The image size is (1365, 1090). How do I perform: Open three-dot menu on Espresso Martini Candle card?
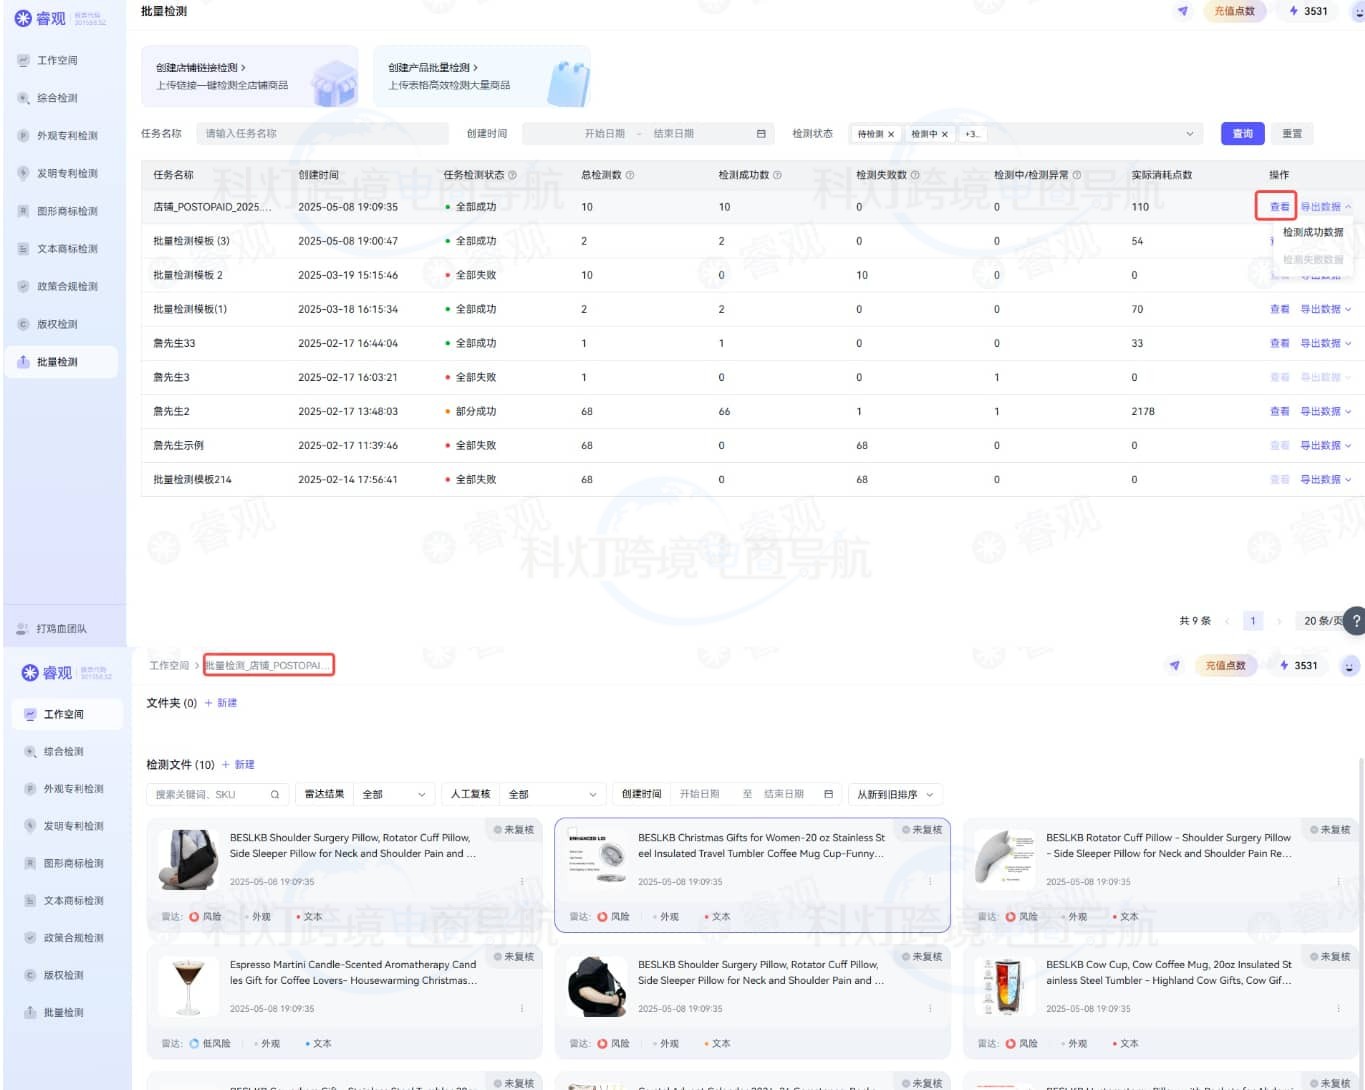tap(522, 1009)
